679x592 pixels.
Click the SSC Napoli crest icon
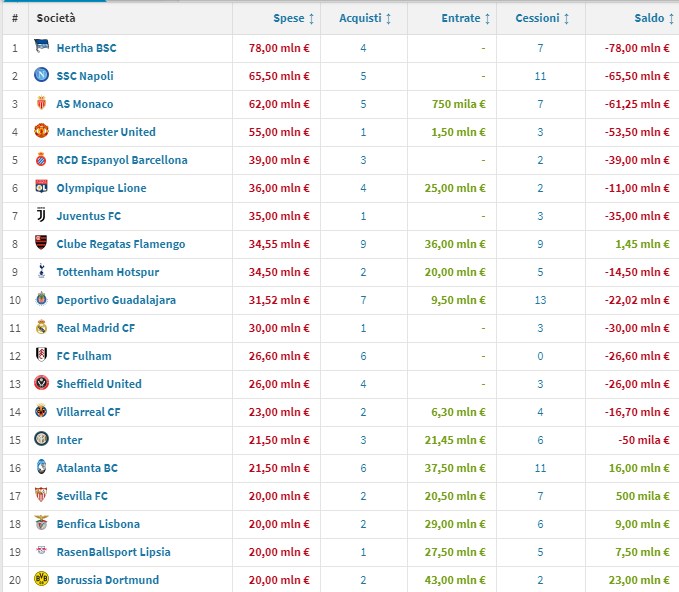[x=42, y=74]
